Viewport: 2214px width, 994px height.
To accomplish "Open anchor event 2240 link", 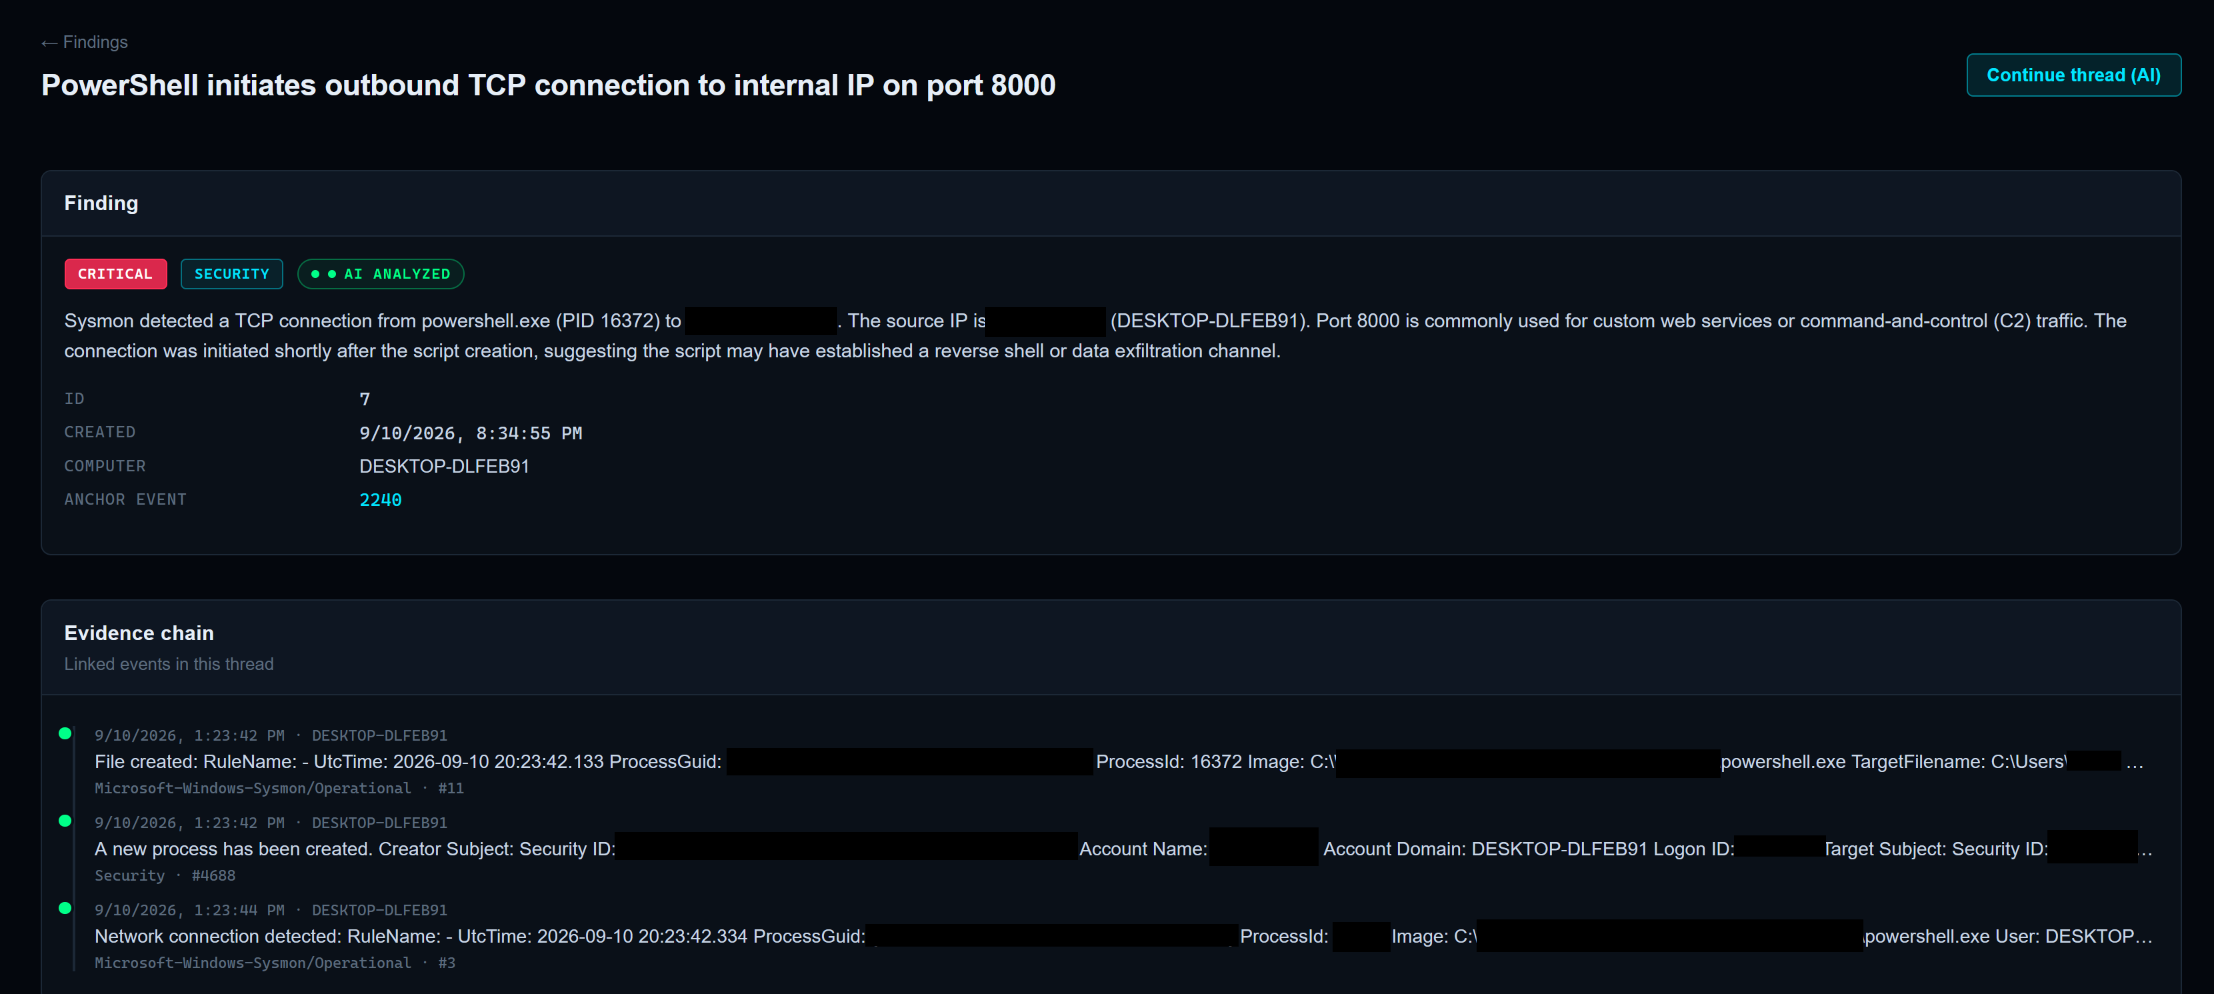I will click(x=380, y=500).
